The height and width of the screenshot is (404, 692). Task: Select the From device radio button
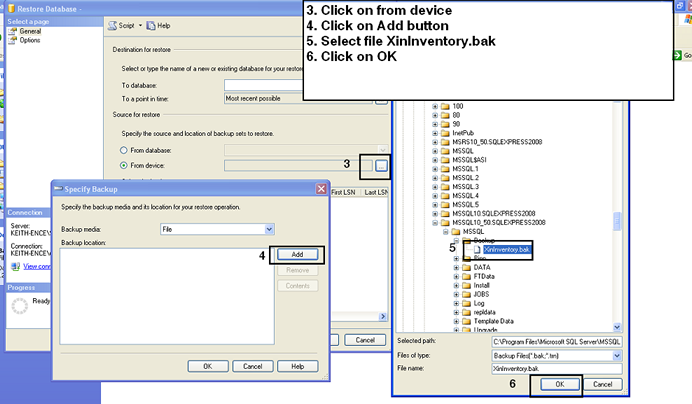click(124, 165)
